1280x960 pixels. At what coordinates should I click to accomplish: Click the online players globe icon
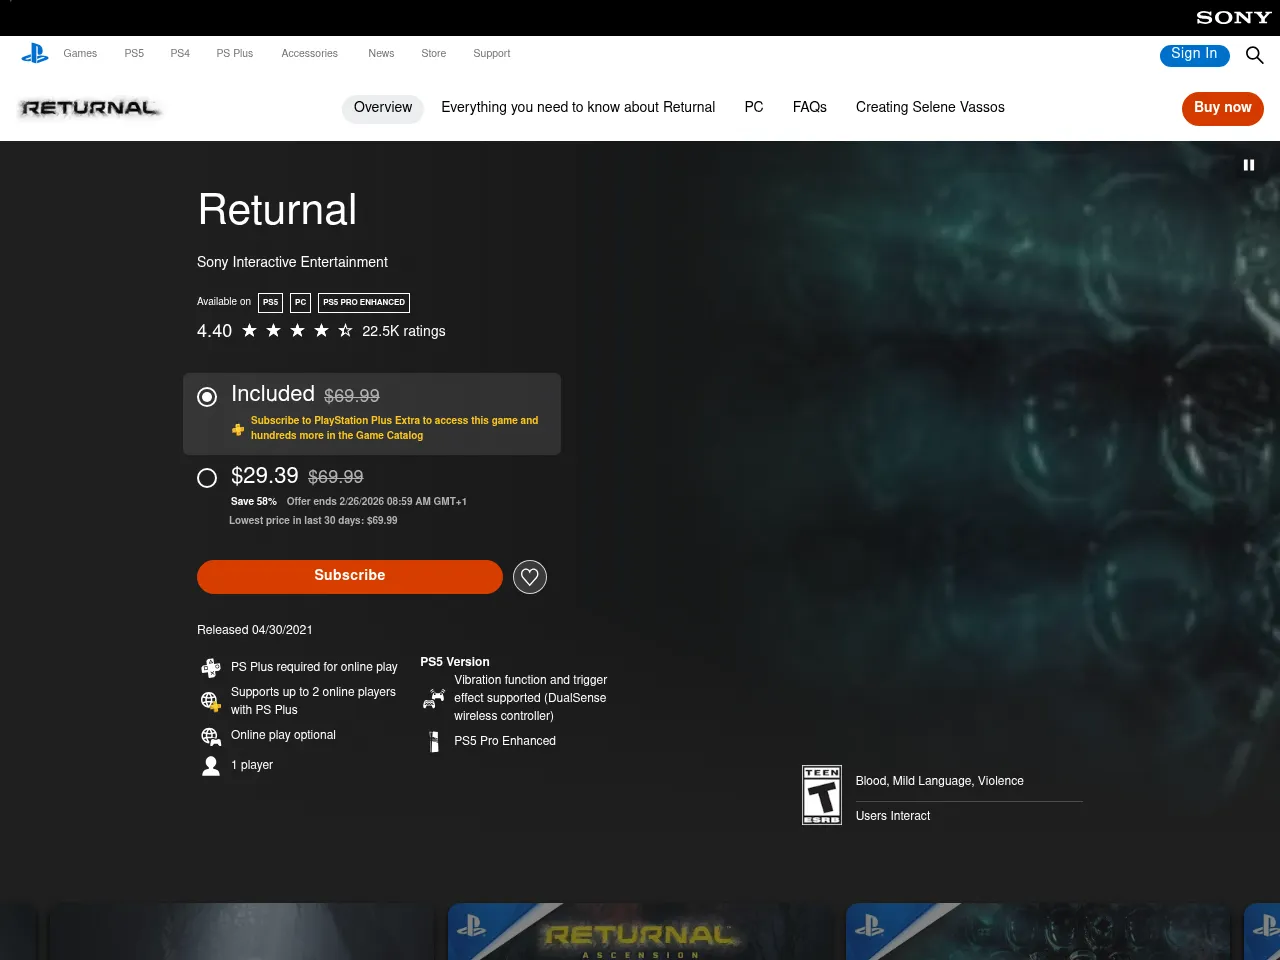pos(210,701)
